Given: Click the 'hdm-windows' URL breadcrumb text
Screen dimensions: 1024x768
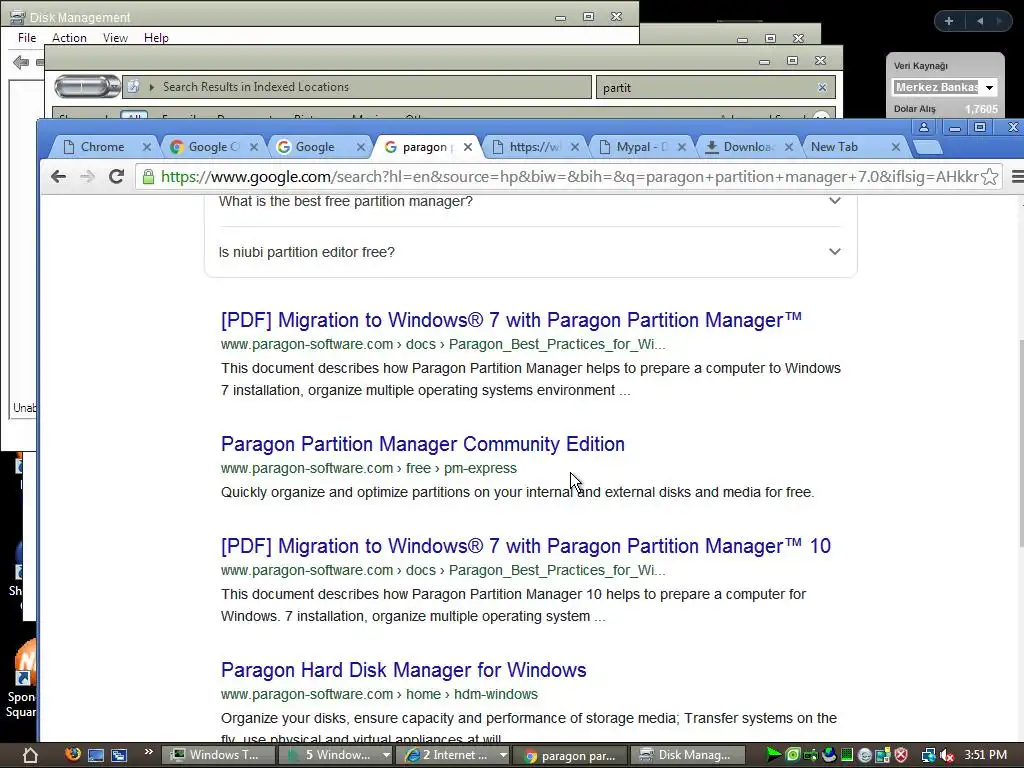Looking at the screenshot, I should (496, 694).
